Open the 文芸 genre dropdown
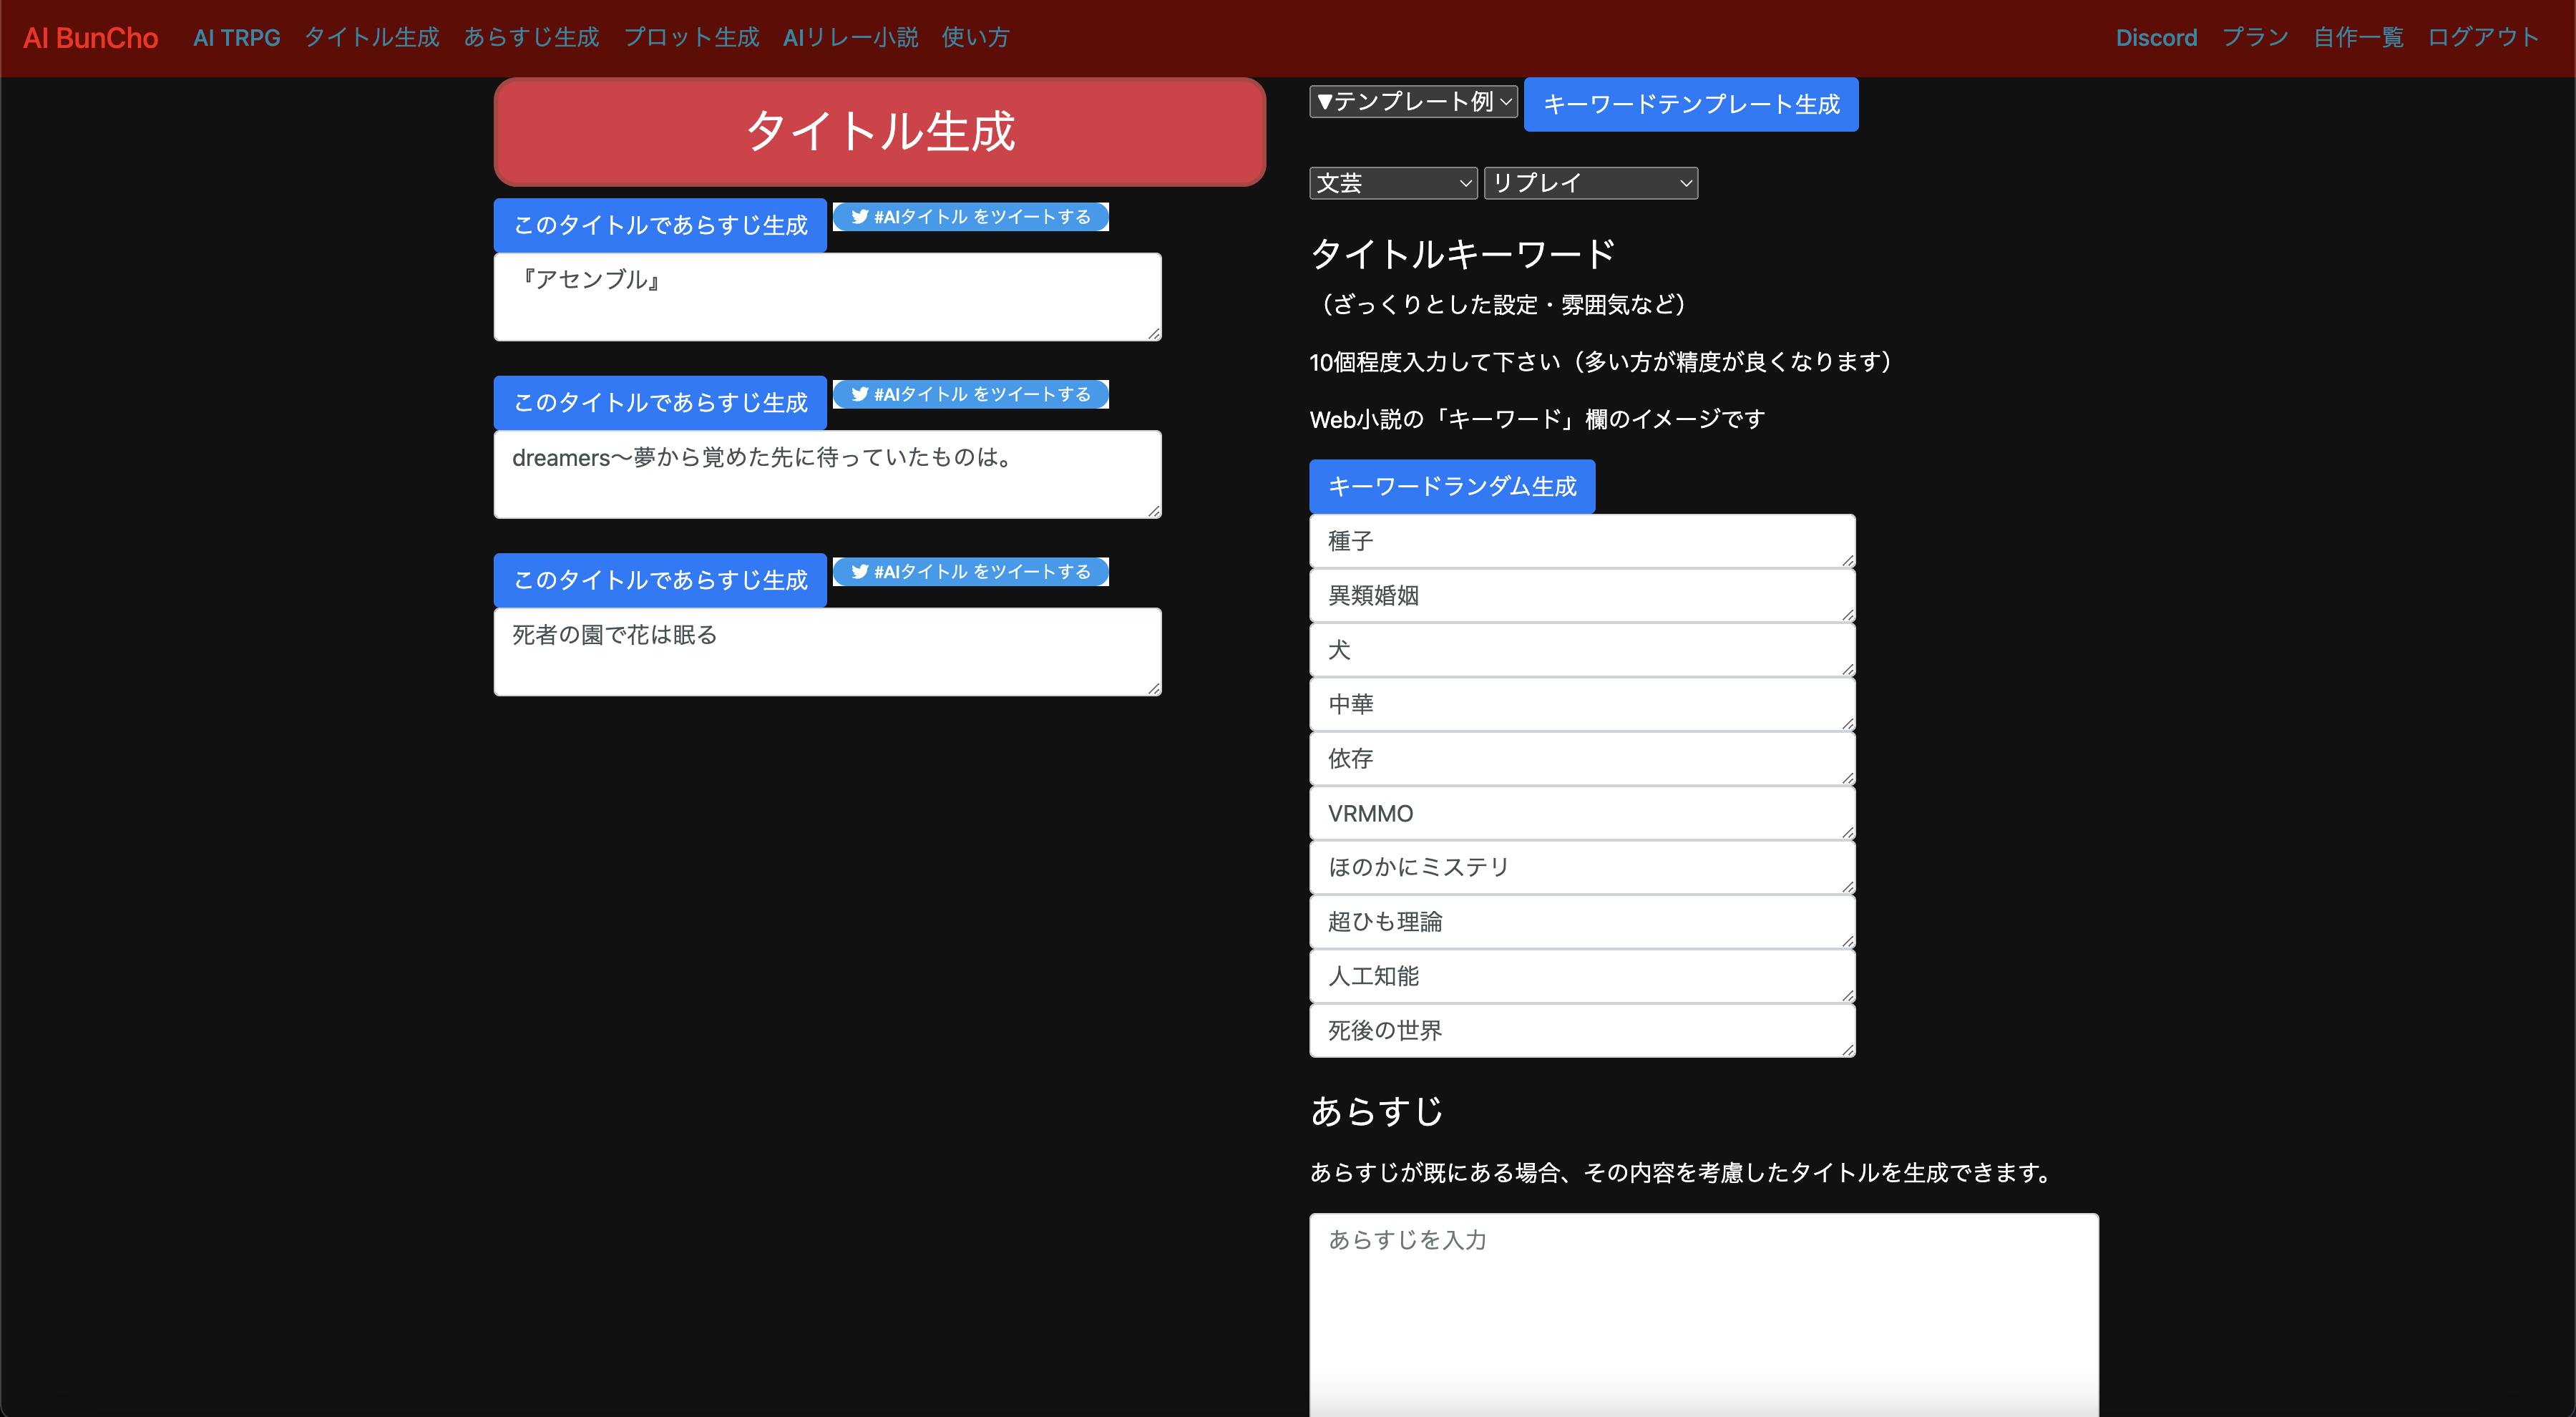Viewport: 2576px width, 1417px height. [1392, 183]
